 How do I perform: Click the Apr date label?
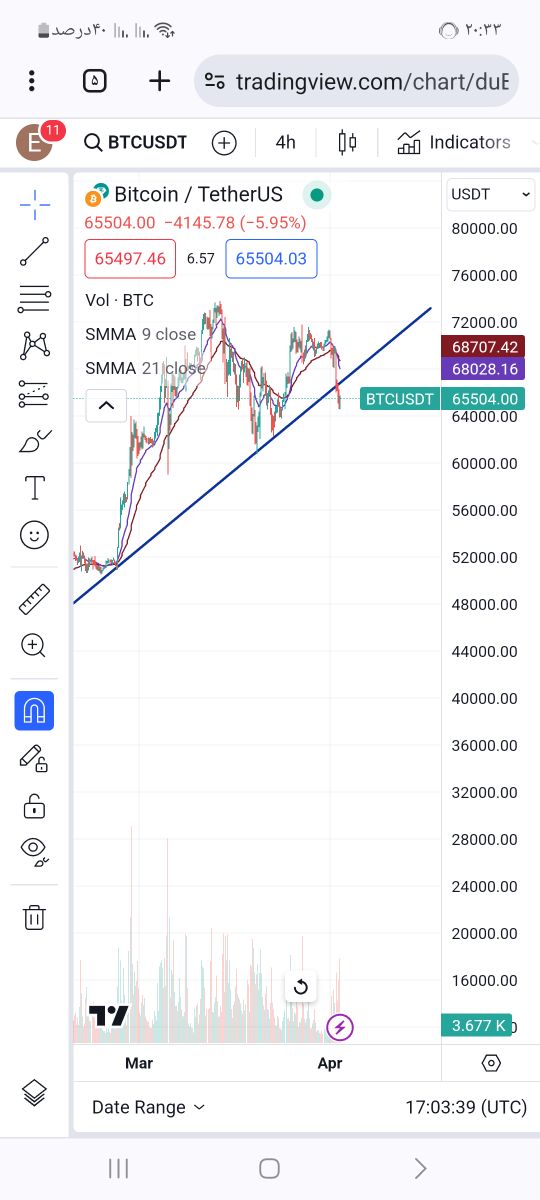(x=330, y=1063)
